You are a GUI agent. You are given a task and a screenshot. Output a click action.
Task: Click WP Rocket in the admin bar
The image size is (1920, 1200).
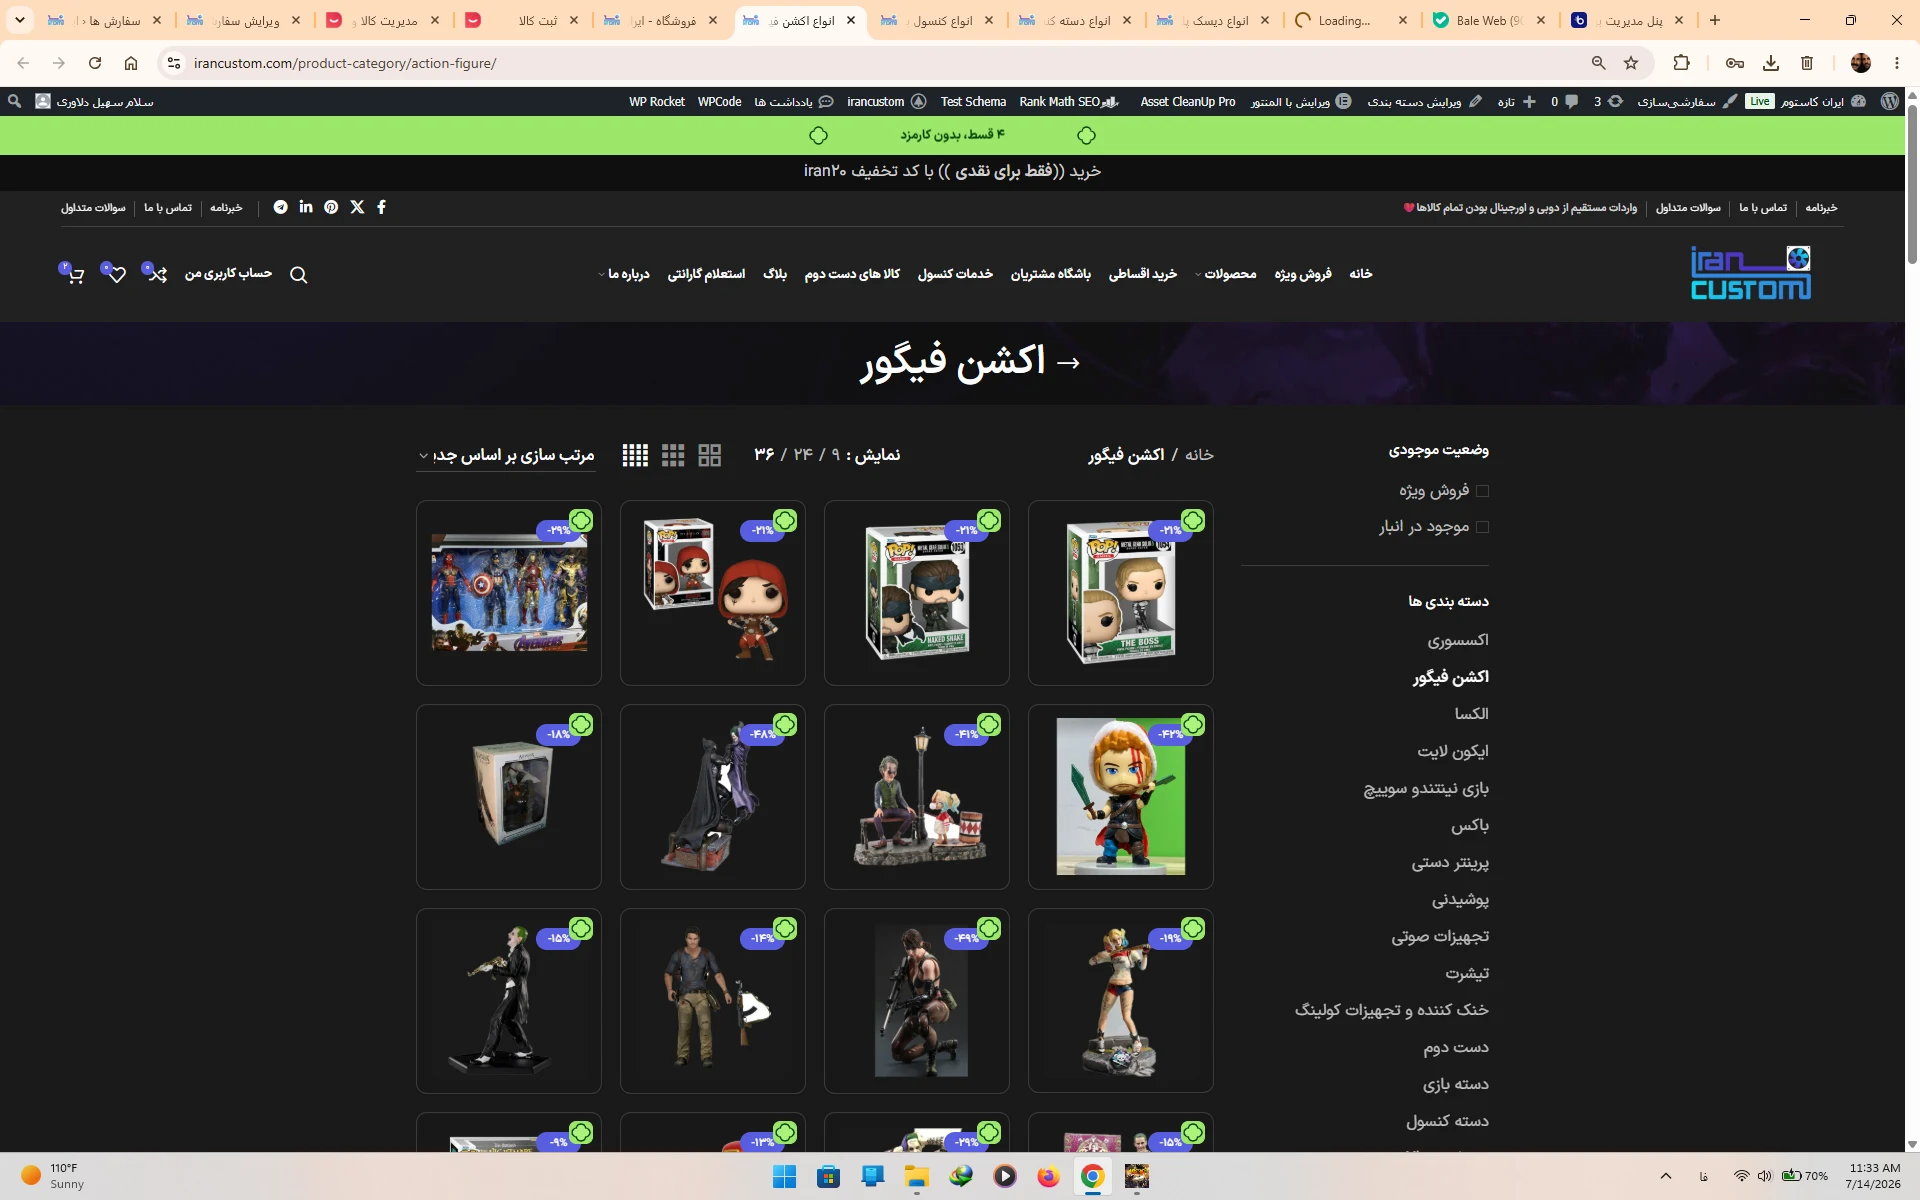(657, 102)
